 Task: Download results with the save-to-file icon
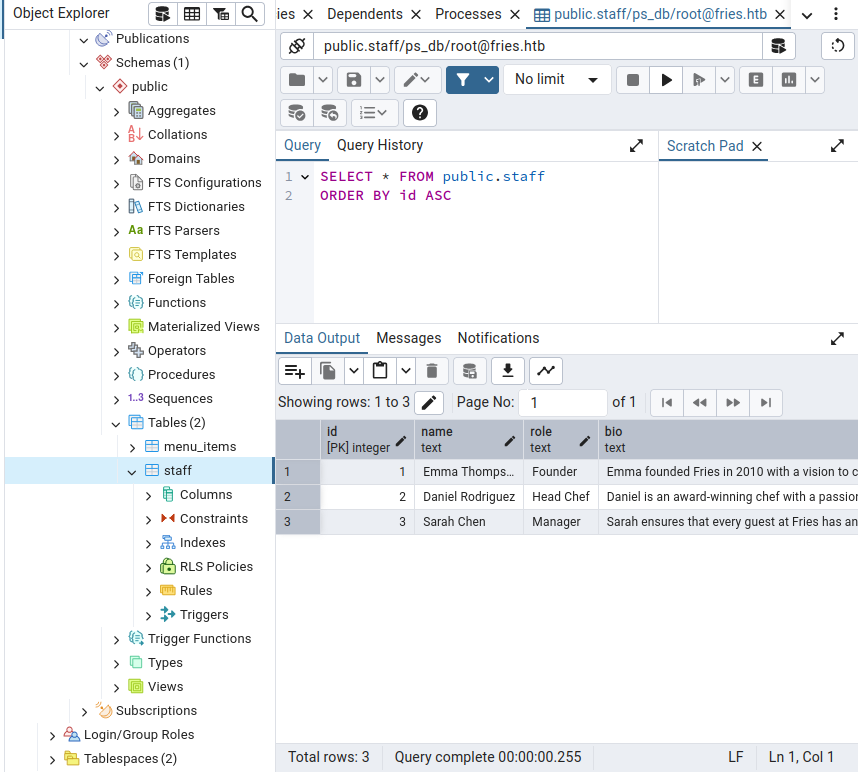click(x=508, y=371)
